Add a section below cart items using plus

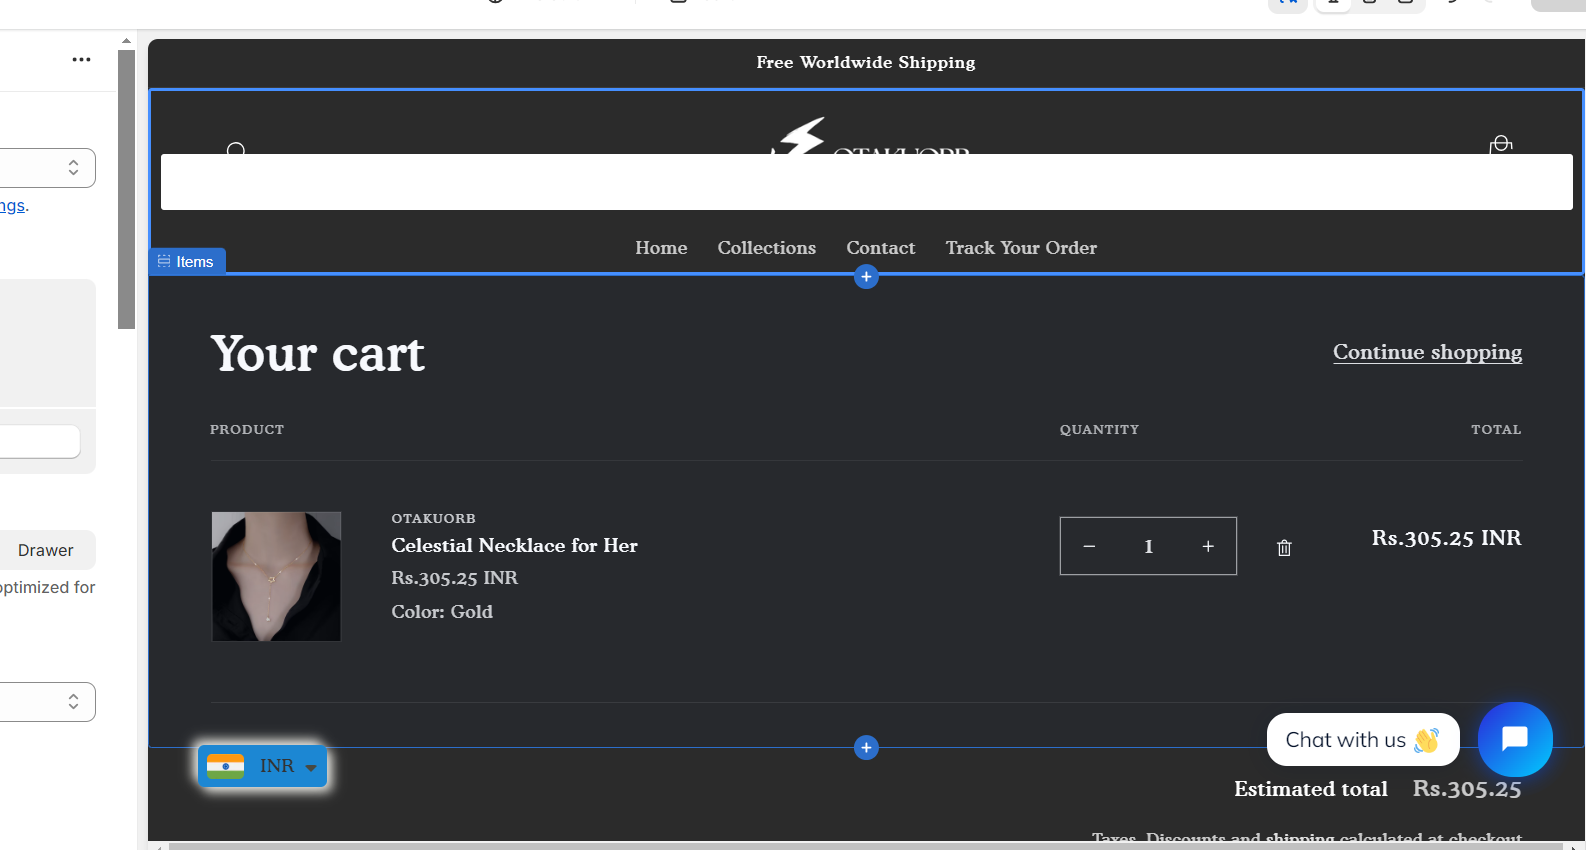pyautogui.click(x=866, y=748)
